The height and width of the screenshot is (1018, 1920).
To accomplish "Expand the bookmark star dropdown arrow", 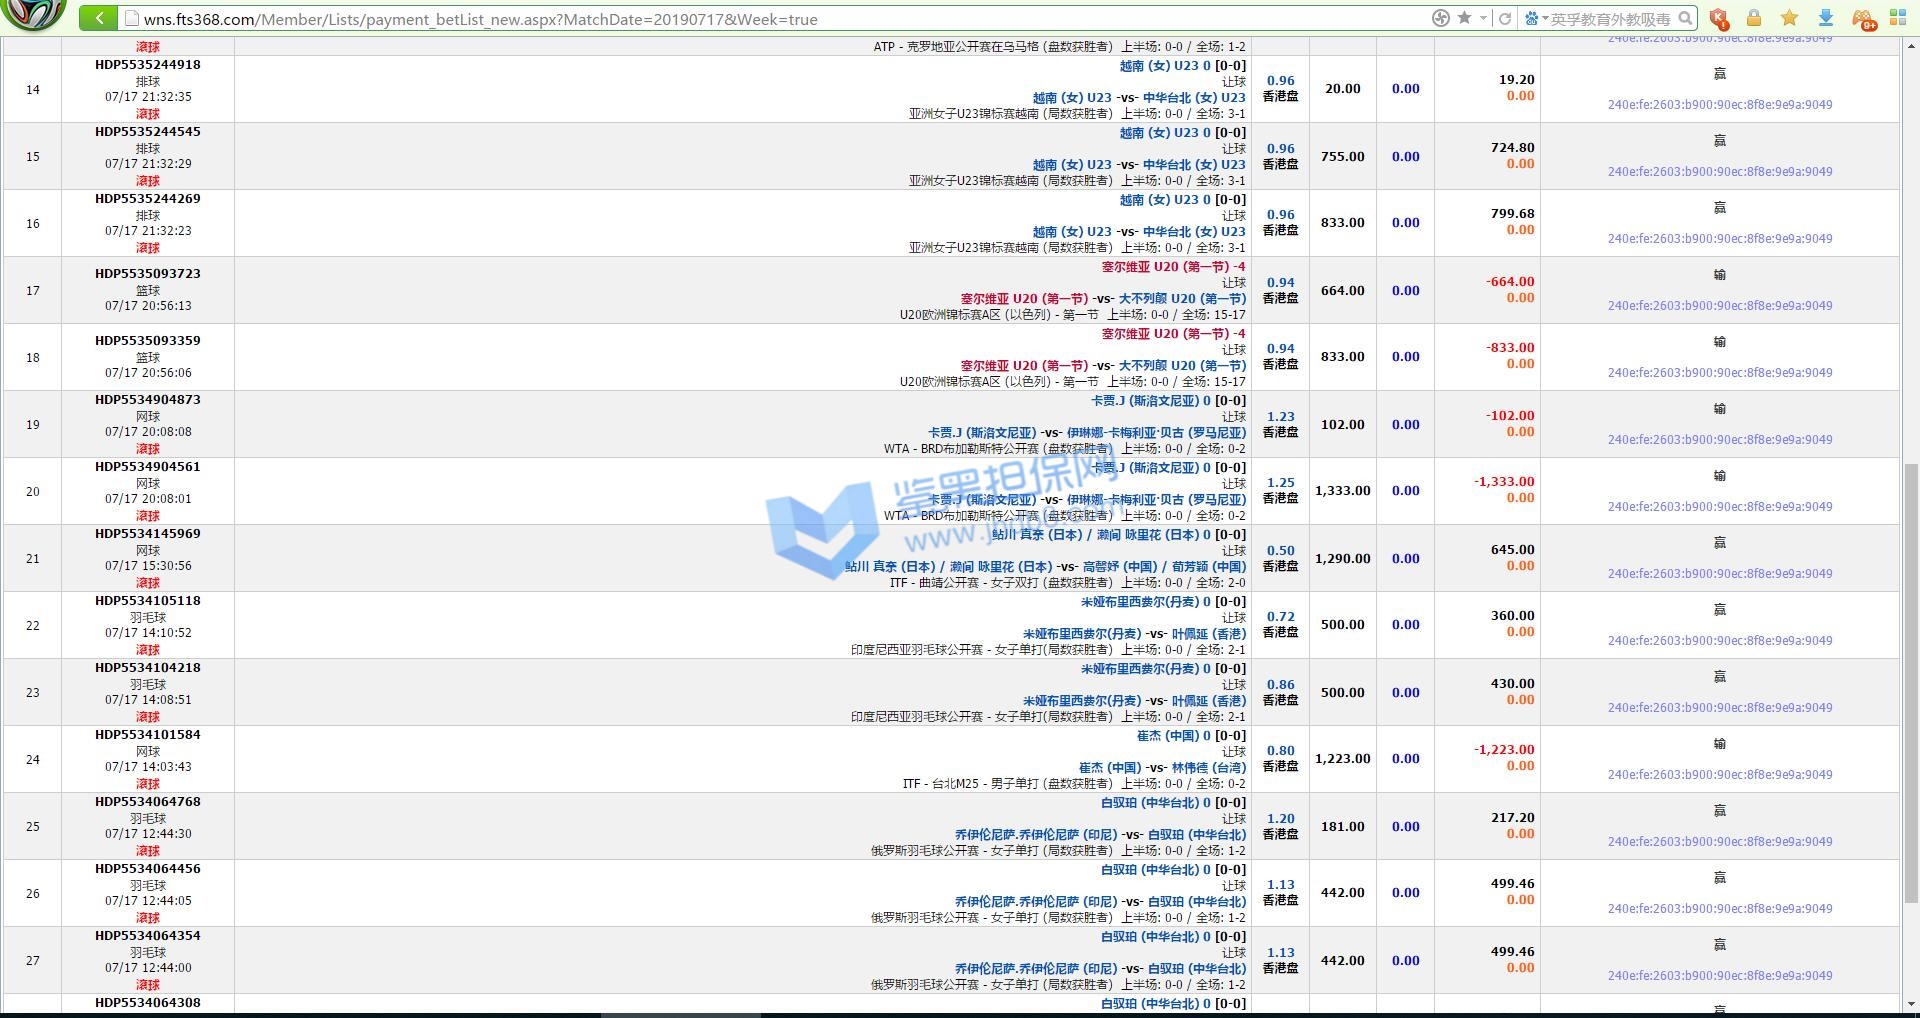I will click(x=1481, y=18).
